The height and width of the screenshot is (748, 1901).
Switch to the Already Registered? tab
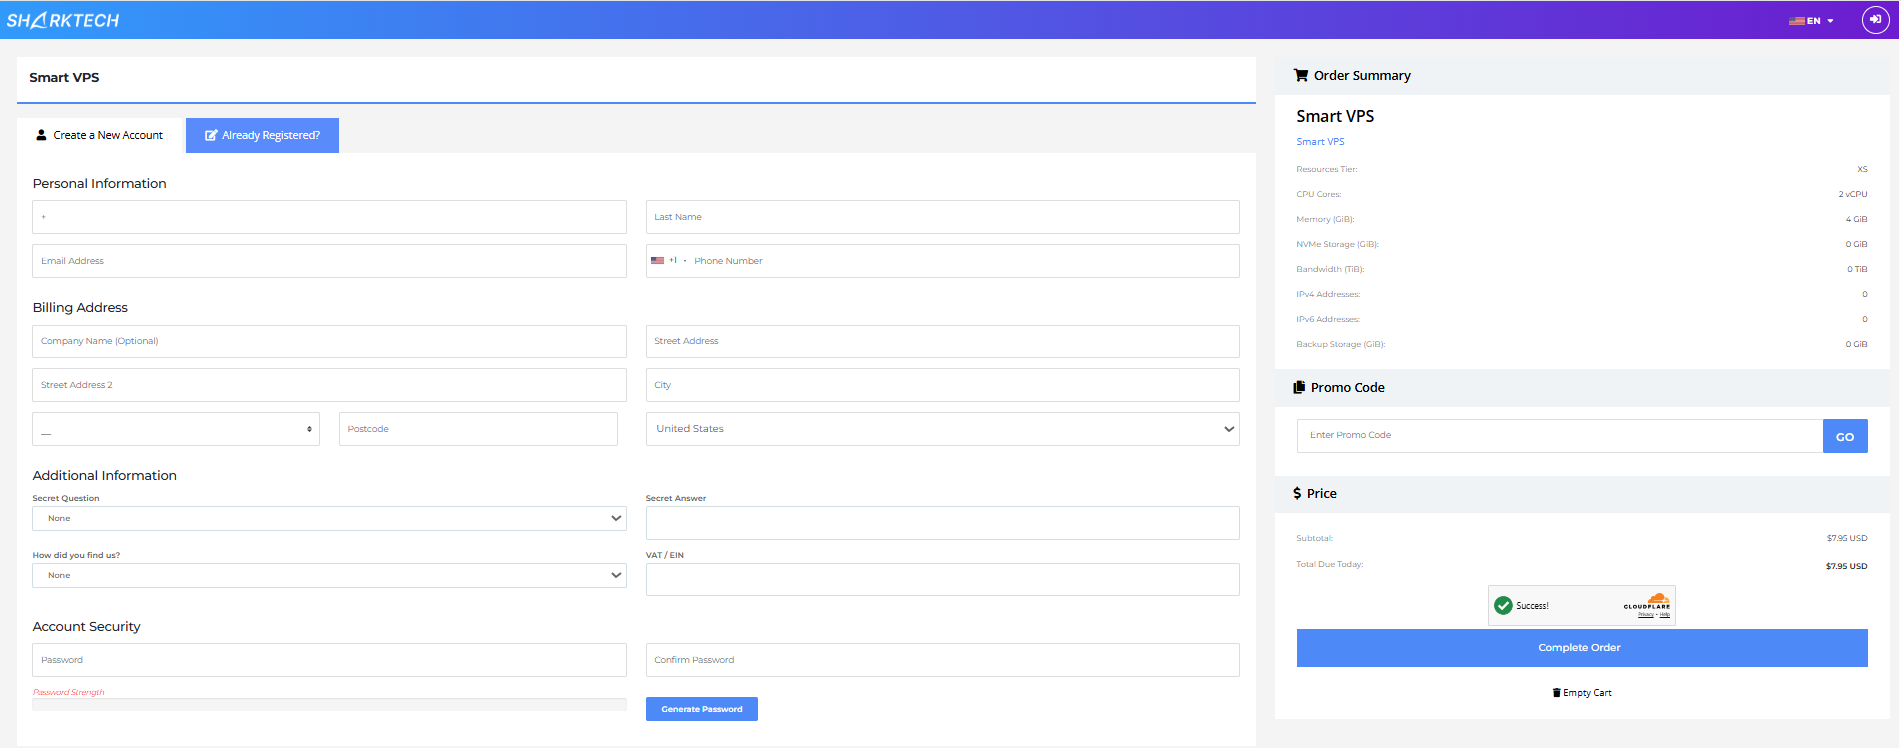tap(262, 135)
